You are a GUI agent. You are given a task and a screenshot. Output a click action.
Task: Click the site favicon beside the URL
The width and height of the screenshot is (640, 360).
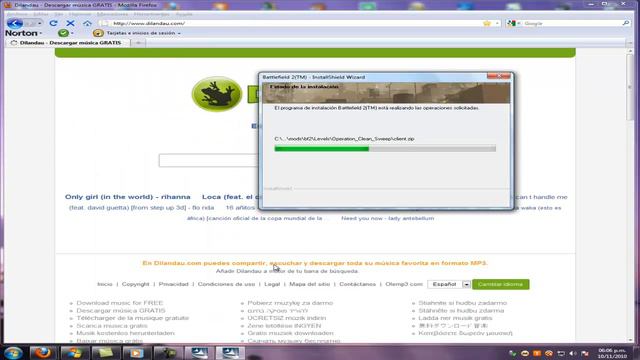[105, 23]
